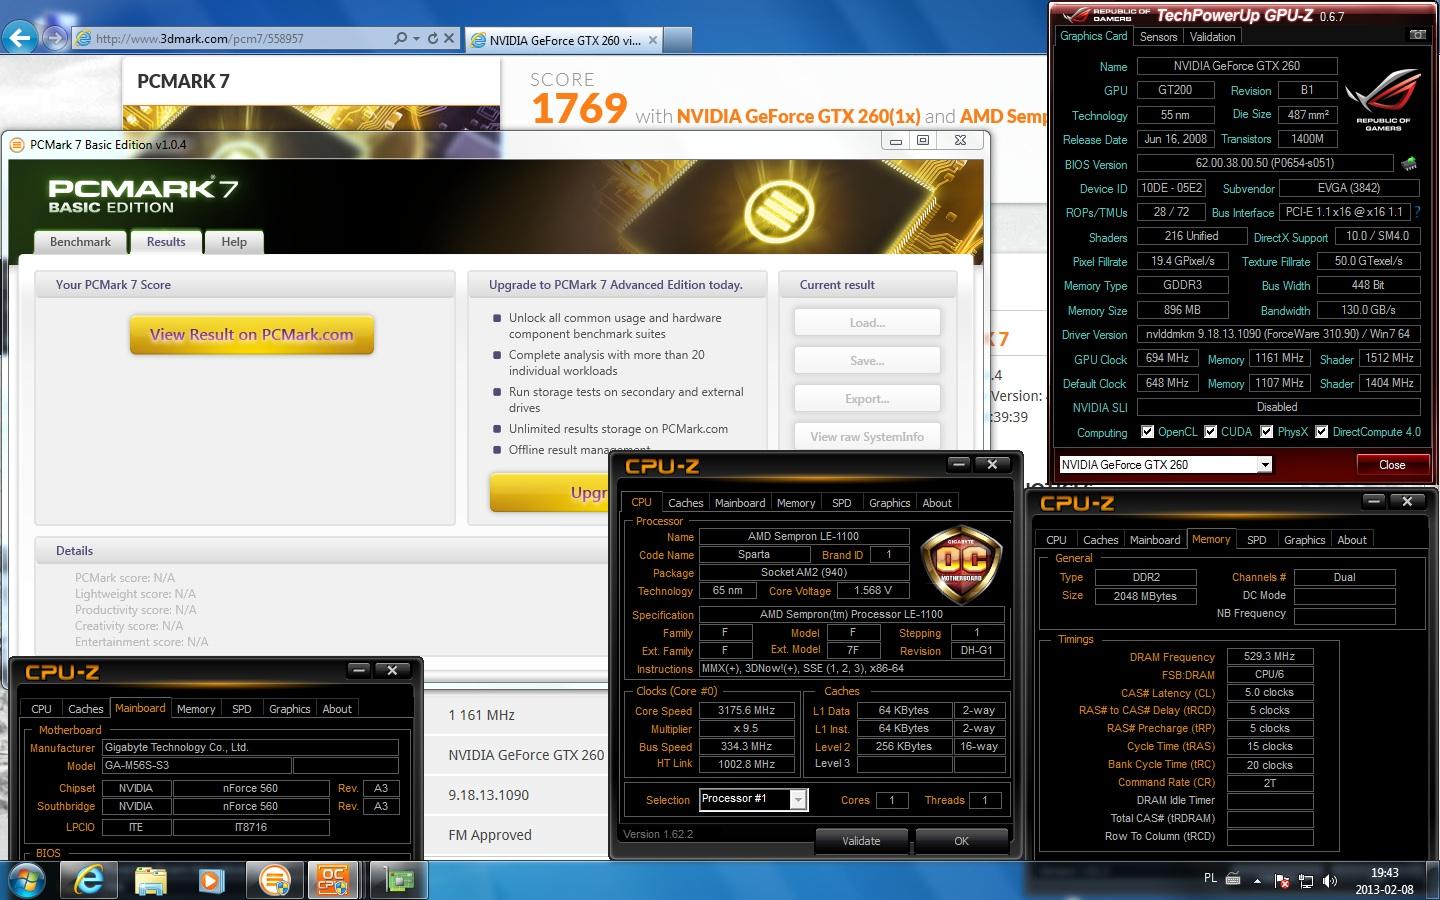Toggle the CUDA checkbox
Image resolution: width=1440 pixels, height=900 pixels.
point(1211,432)
